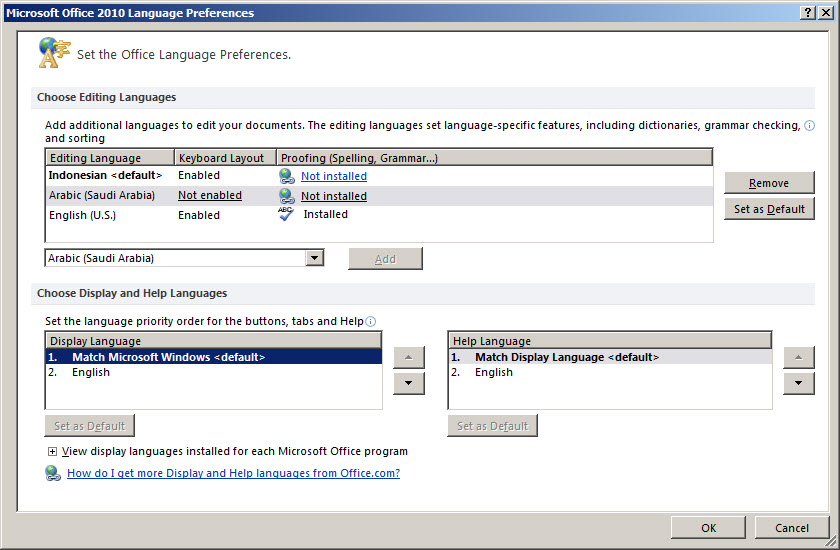Select the English (U.S.) editing language row
The height and width of the screenshot is (550, 840).
point(379,215)
